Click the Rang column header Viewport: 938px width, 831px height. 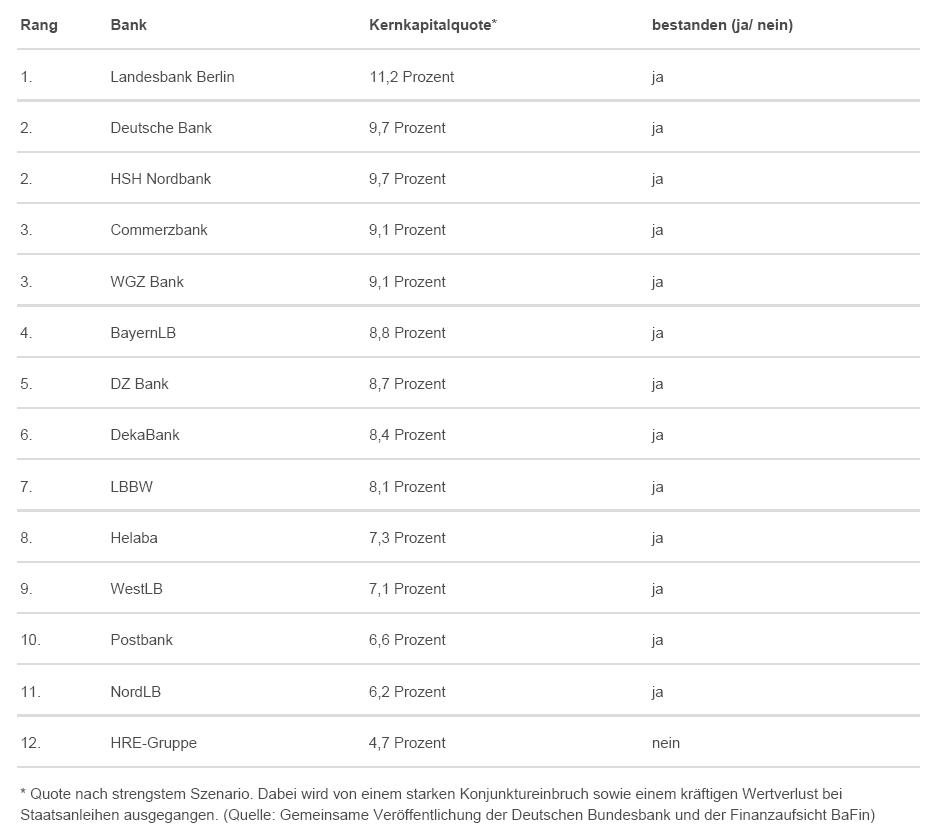pos(39,25)
